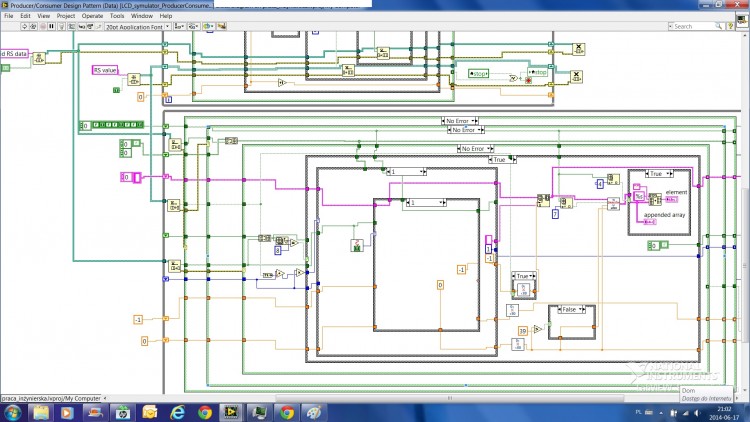Open Chrome from the Windows taskbar

(x=205, y=412)
